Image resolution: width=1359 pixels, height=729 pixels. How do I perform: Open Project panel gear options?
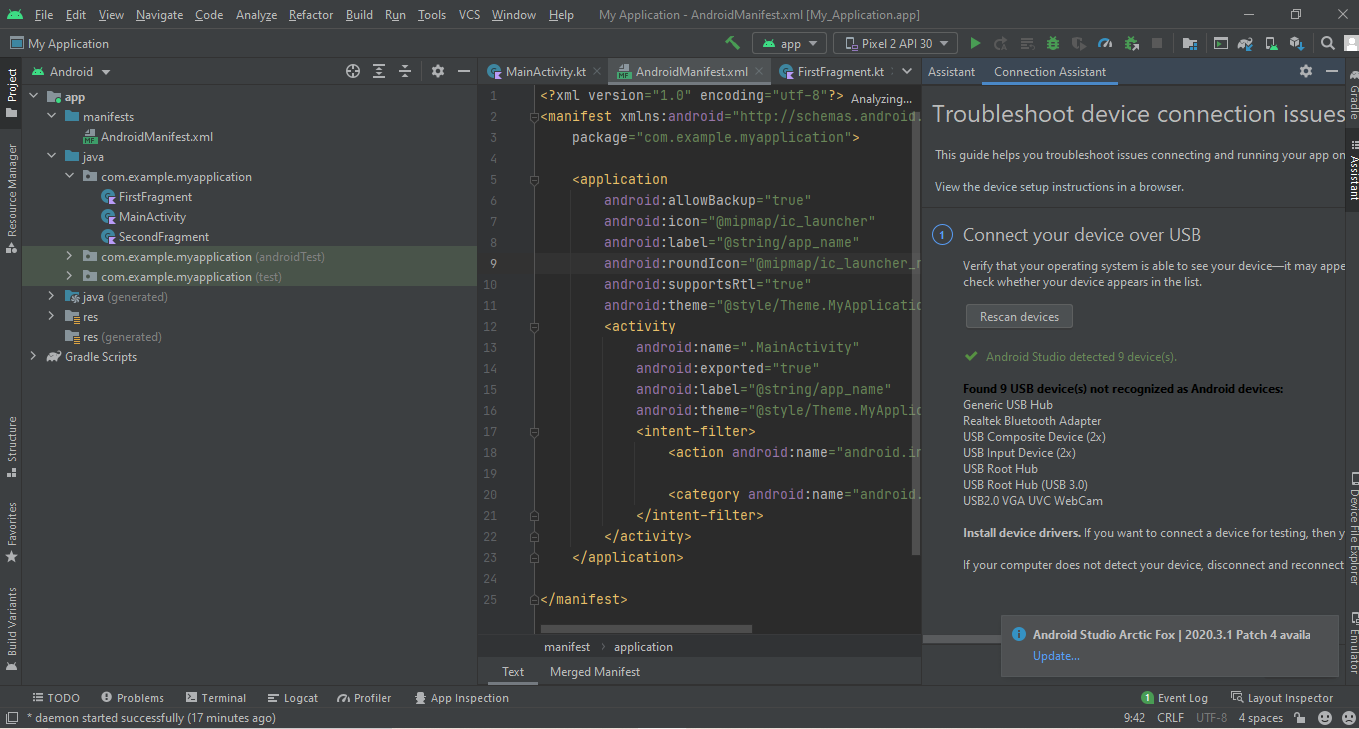point(438,71)
